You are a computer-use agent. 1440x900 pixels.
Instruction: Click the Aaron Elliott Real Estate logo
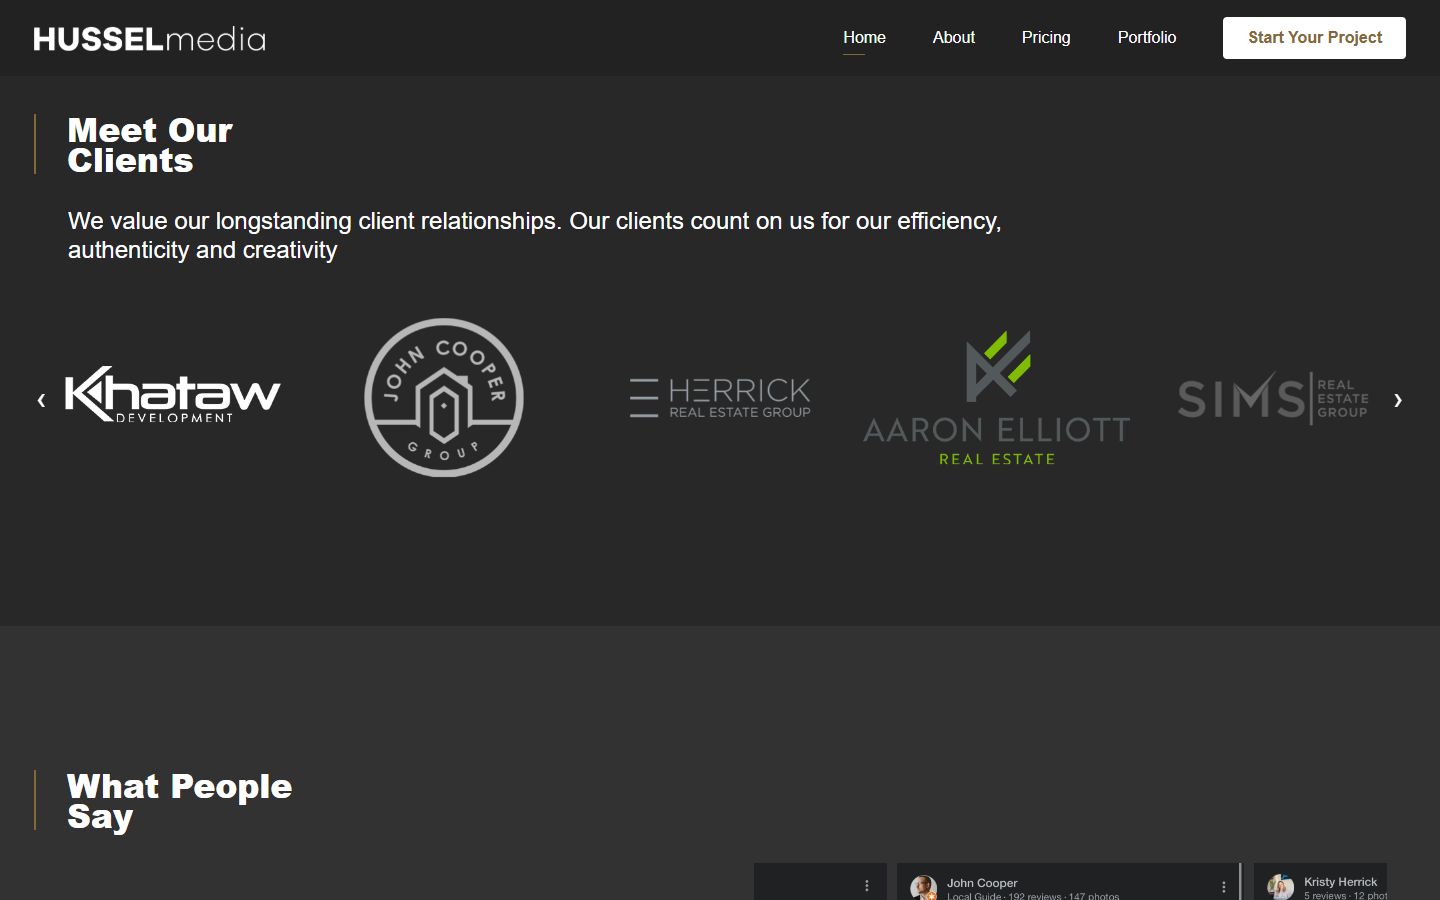click(x=997, y=398)
